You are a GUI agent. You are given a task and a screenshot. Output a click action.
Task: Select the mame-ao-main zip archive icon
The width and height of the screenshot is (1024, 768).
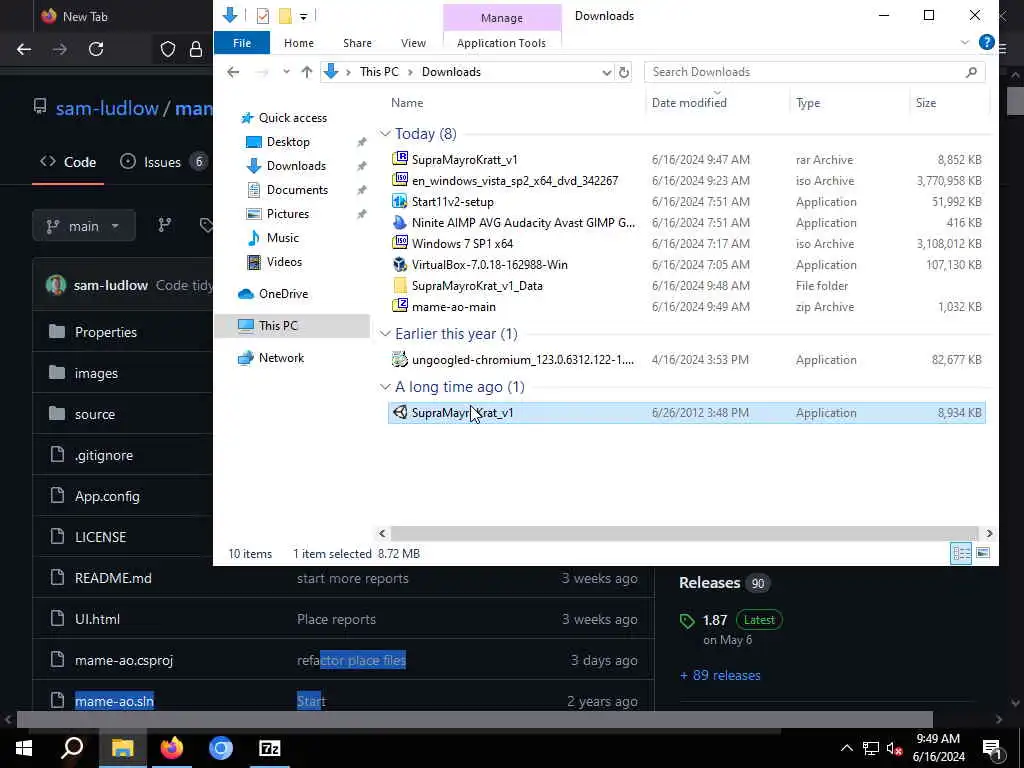[x=400, y=306]
